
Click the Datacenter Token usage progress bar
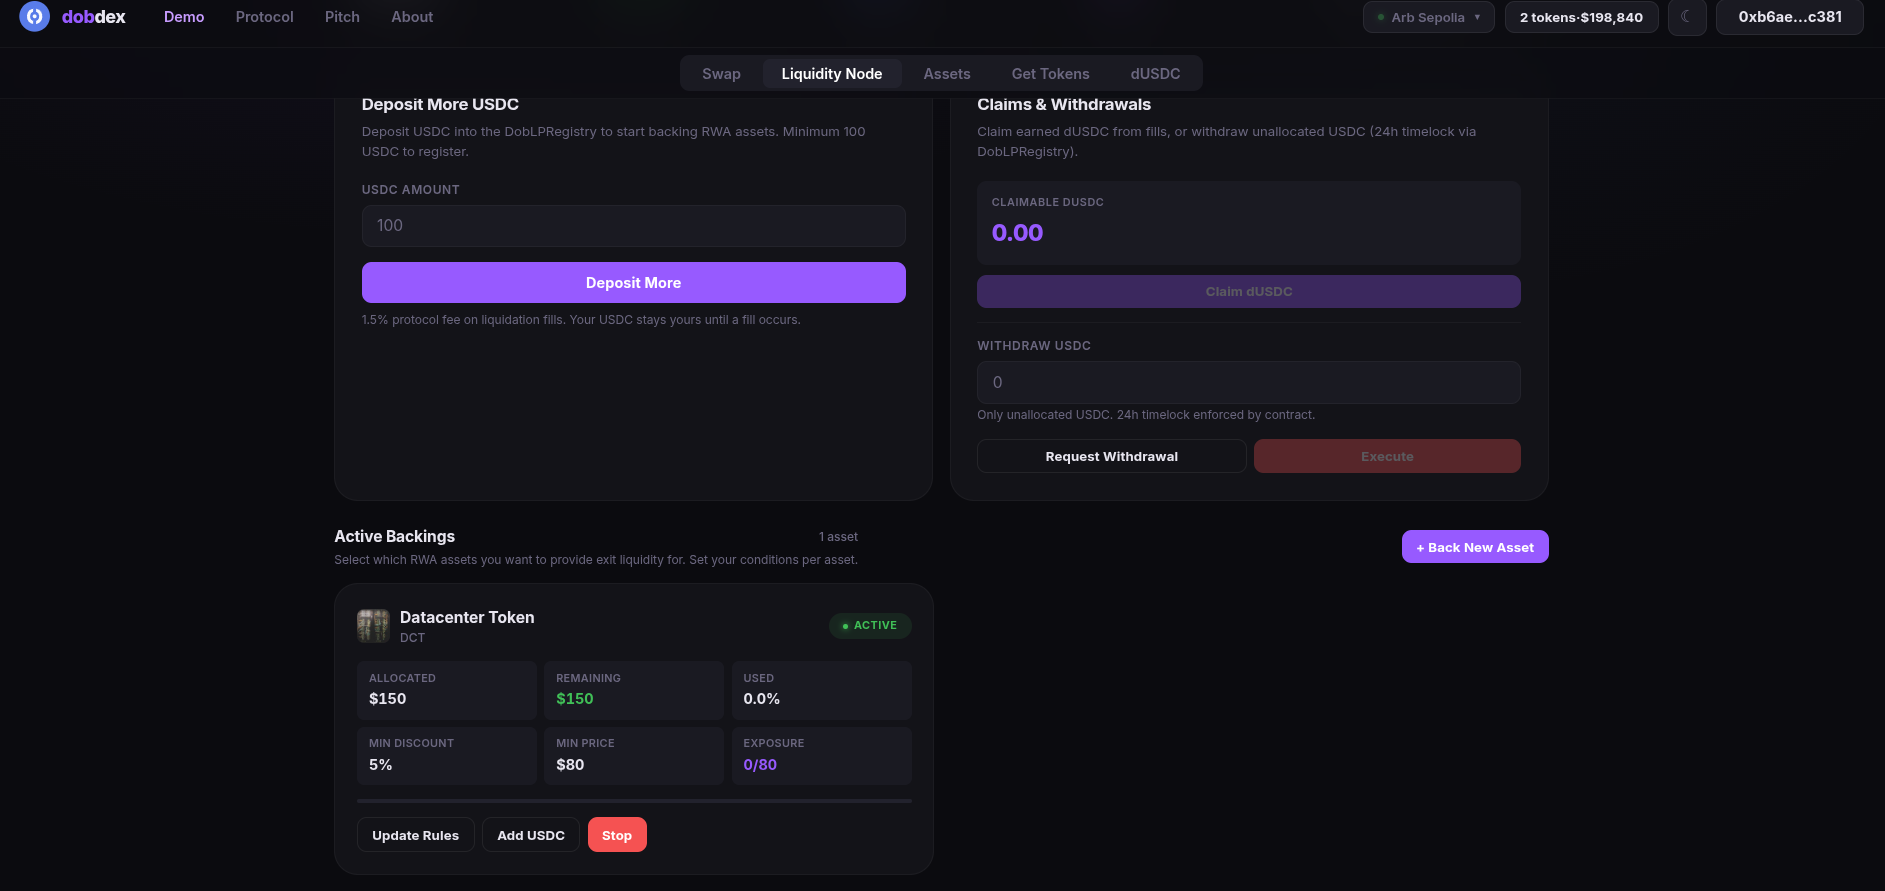tap(633, 801)
